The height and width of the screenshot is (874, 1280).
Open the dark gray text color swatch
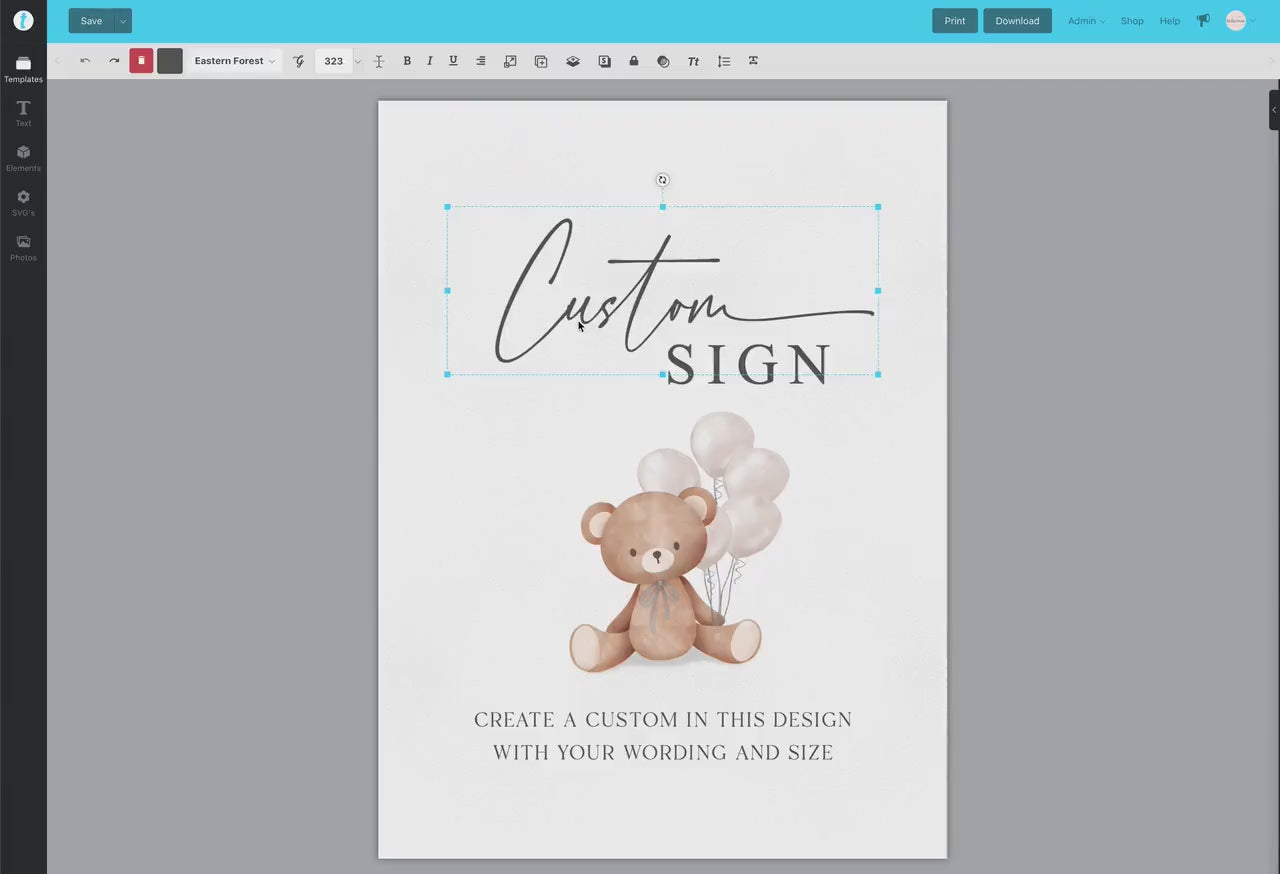[170, 61]
